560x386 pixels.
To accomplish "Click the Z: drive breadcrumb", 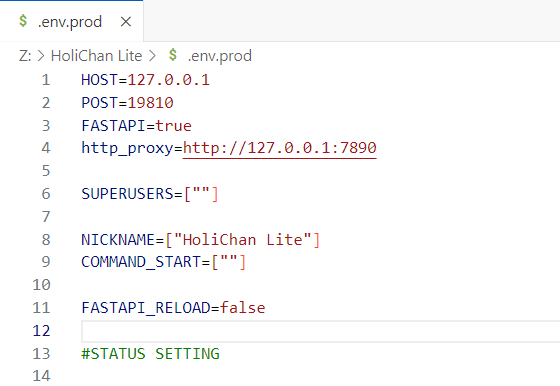I will (x=25, y=56).
